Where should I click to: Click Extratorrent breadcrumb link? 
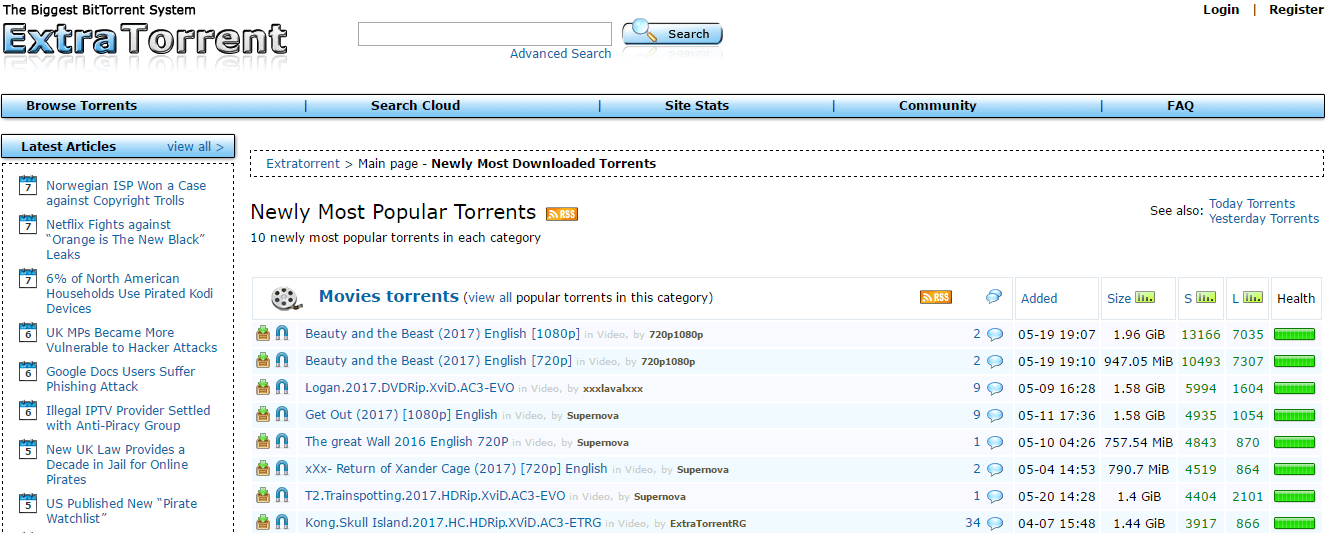303,163
